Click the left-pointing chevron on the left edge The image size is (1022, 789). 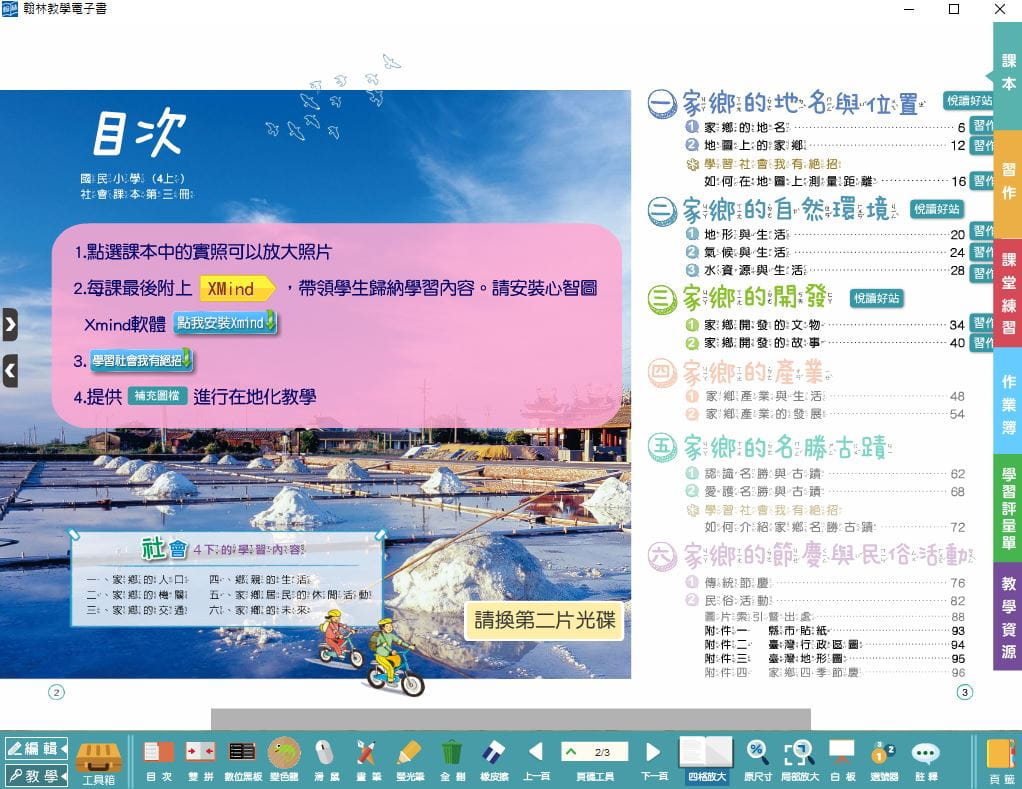point(10,371)
